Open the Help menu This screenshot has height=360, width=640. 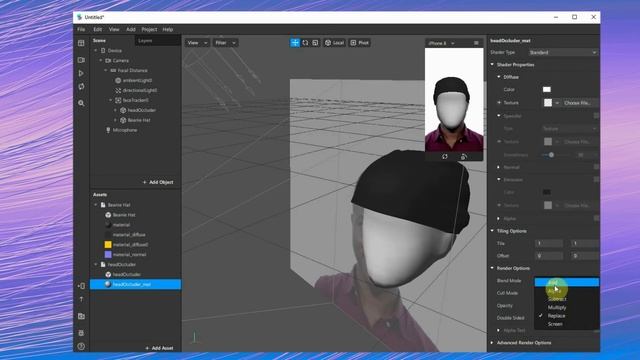point(168,29)
